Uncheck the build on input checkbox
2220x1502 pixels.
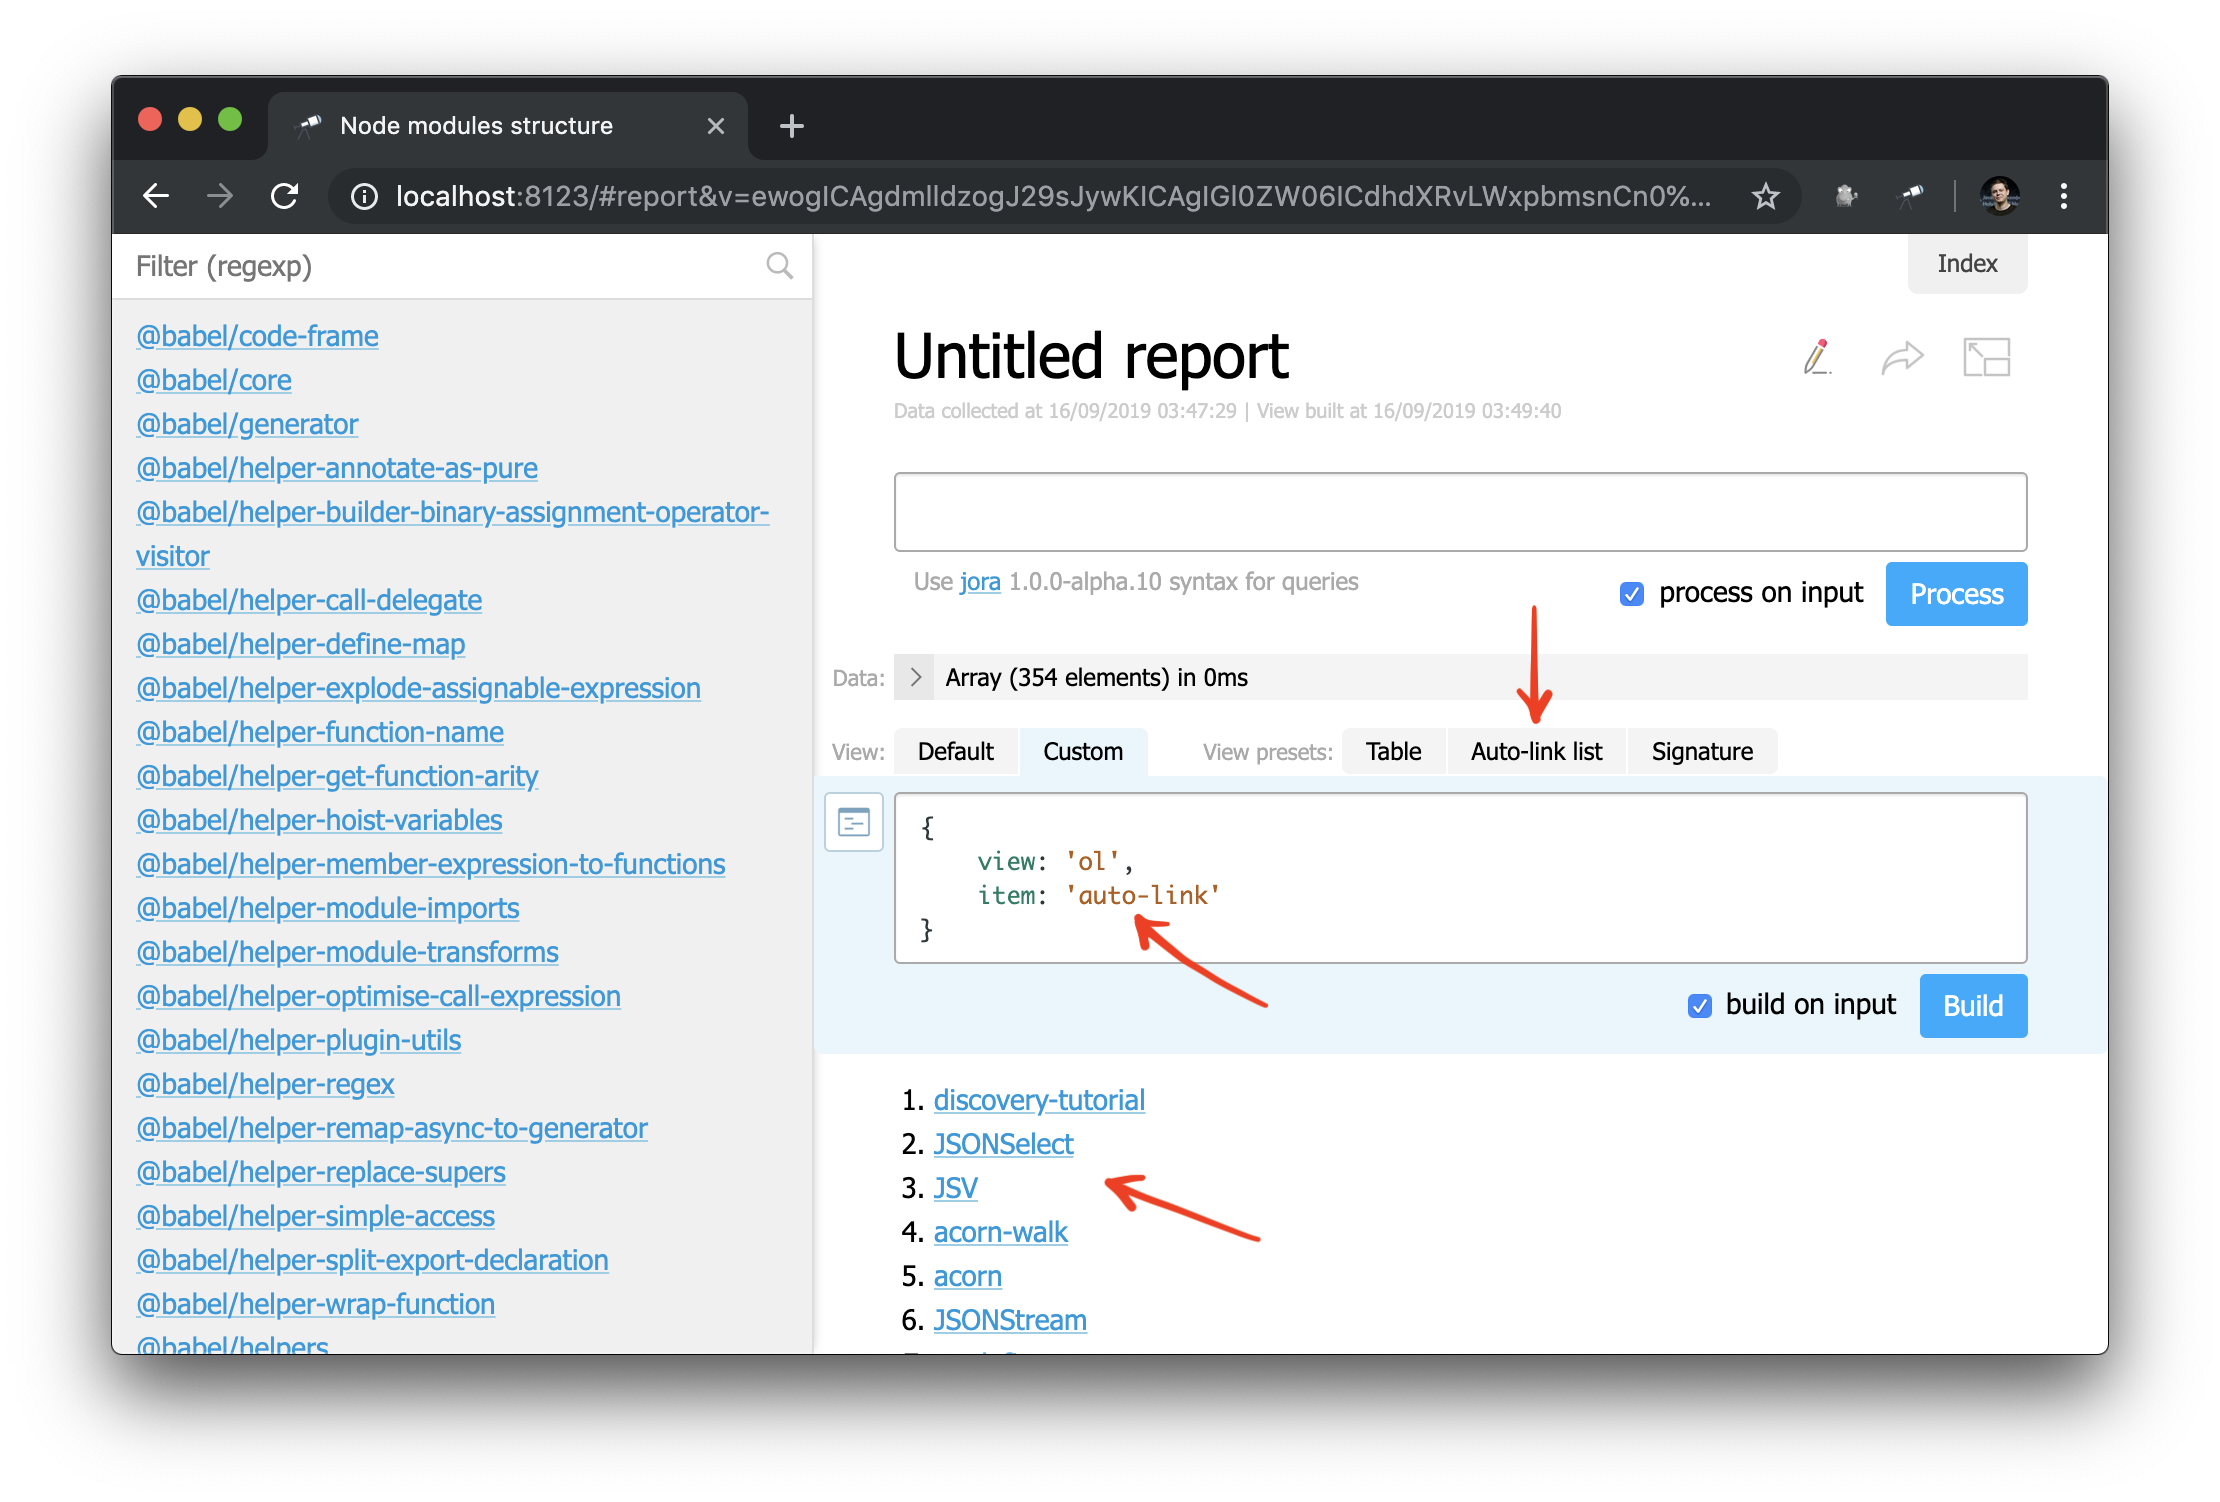pos(1699,1005)
